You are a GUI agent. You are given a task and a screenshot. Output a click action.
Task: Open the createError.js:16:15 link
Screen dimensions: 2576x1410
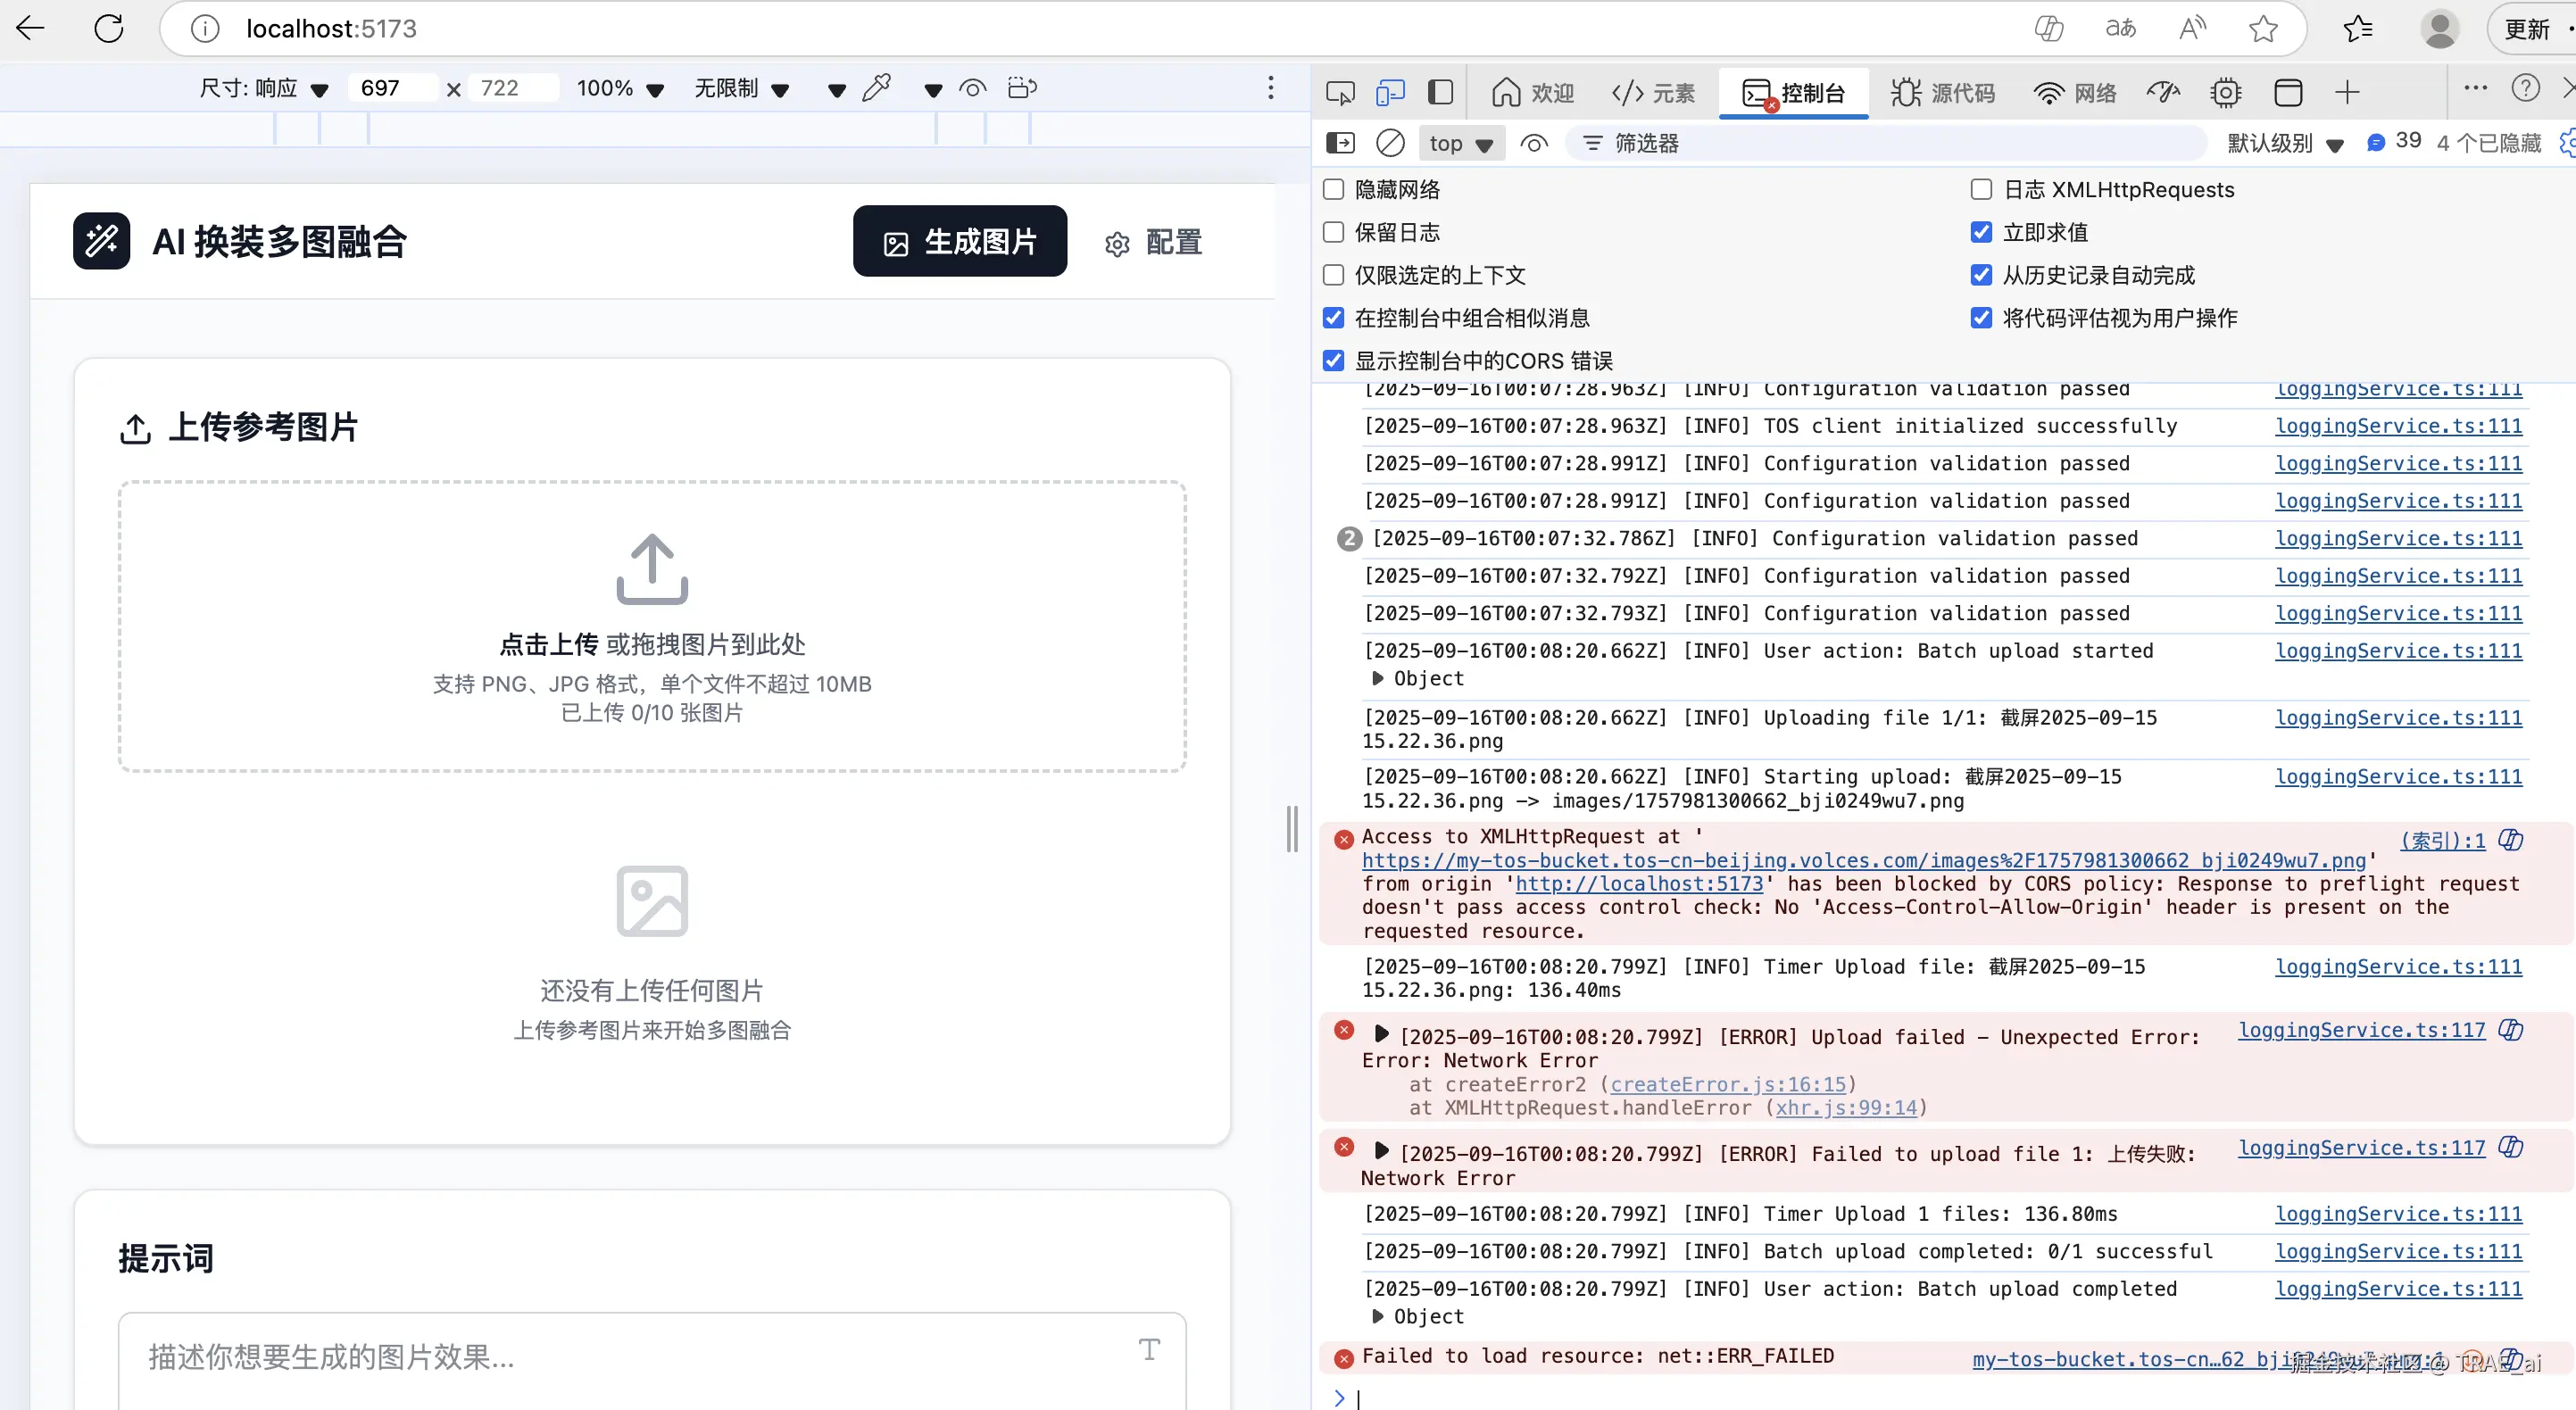point(1728,1084)
